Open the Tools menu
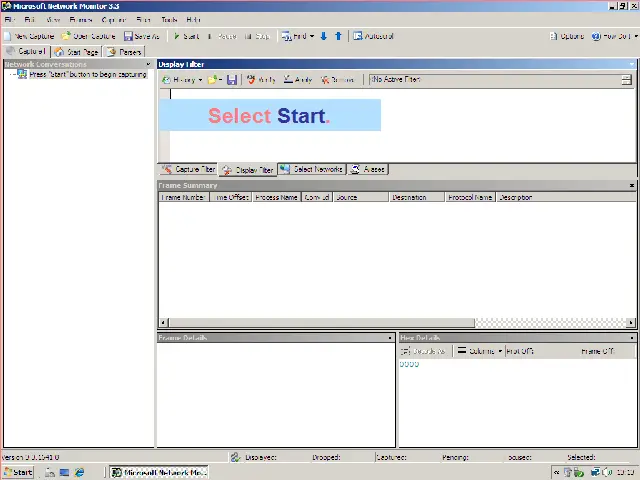This screenshot has height=480, width=640. (x=169, y=20)
